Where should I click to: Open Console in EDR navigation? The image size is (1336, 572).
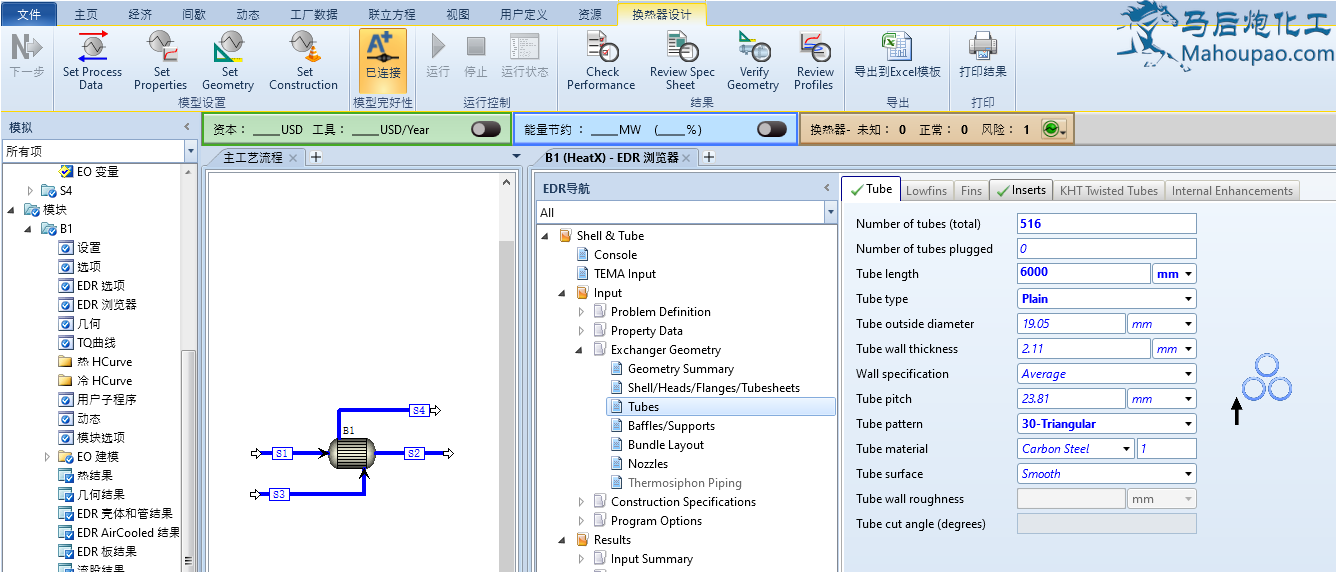click(615, 255)
